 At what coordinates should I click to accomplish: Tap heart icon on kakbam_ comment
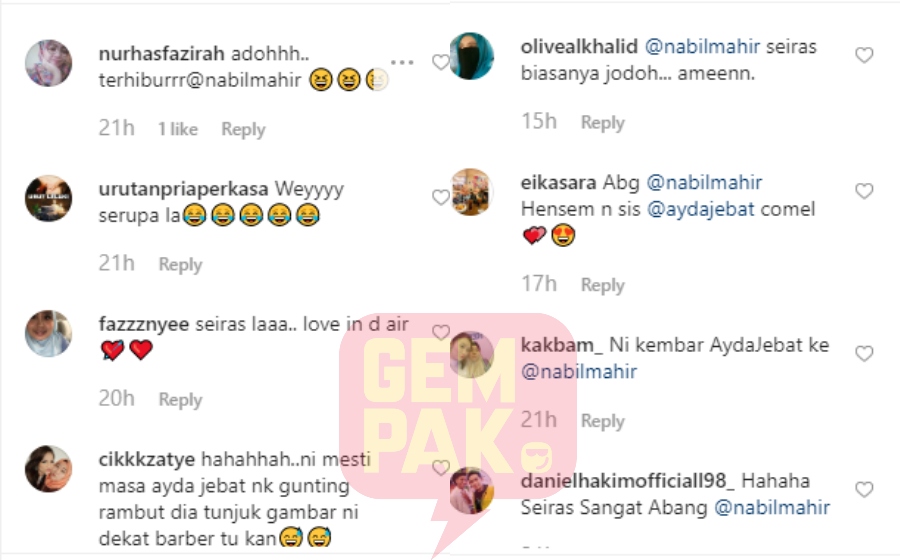coord(864,353)
